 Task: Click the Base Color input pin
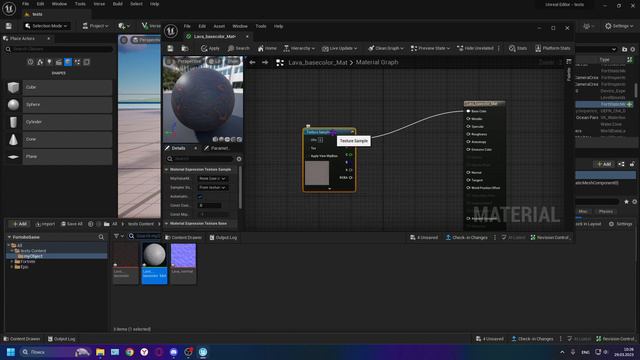[x=468, y=111]
